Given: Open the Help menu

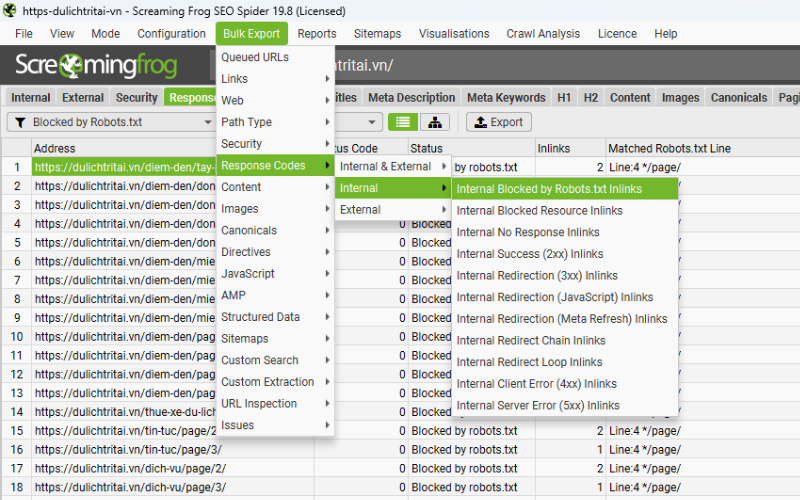Looking at the screenshot, I should pyautogui.click(x=666, y=34).
